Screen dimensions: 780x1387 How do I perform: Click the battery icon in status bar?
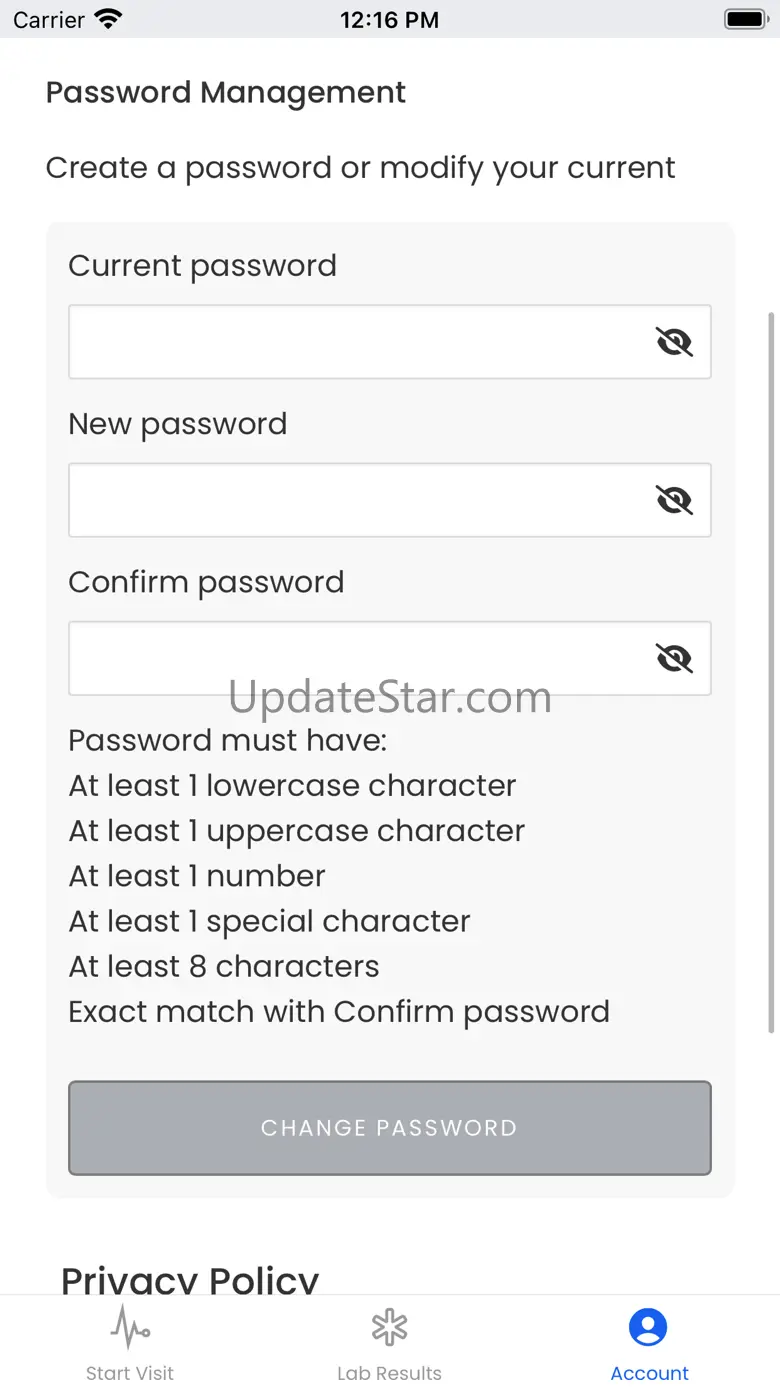pos(745,19)
